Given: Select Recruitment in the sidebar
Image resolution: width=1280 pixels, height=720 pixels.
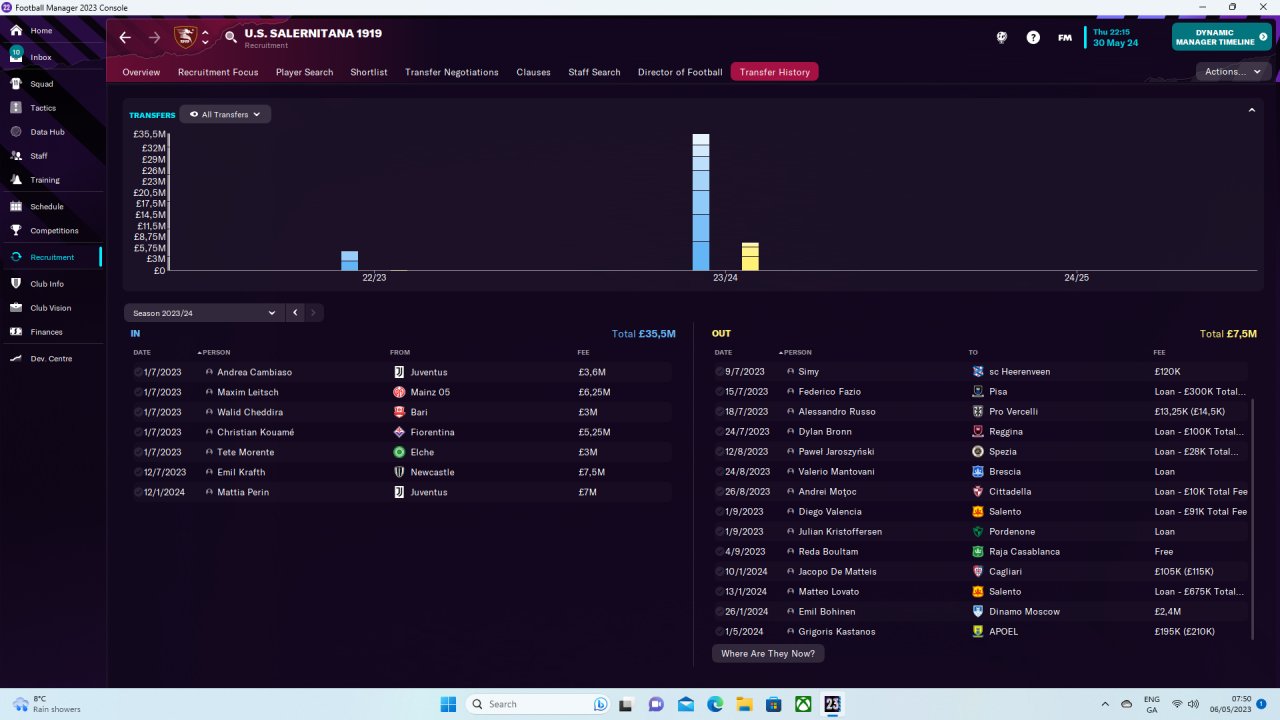Looking at the screenshot, I should tap(53, 257).
